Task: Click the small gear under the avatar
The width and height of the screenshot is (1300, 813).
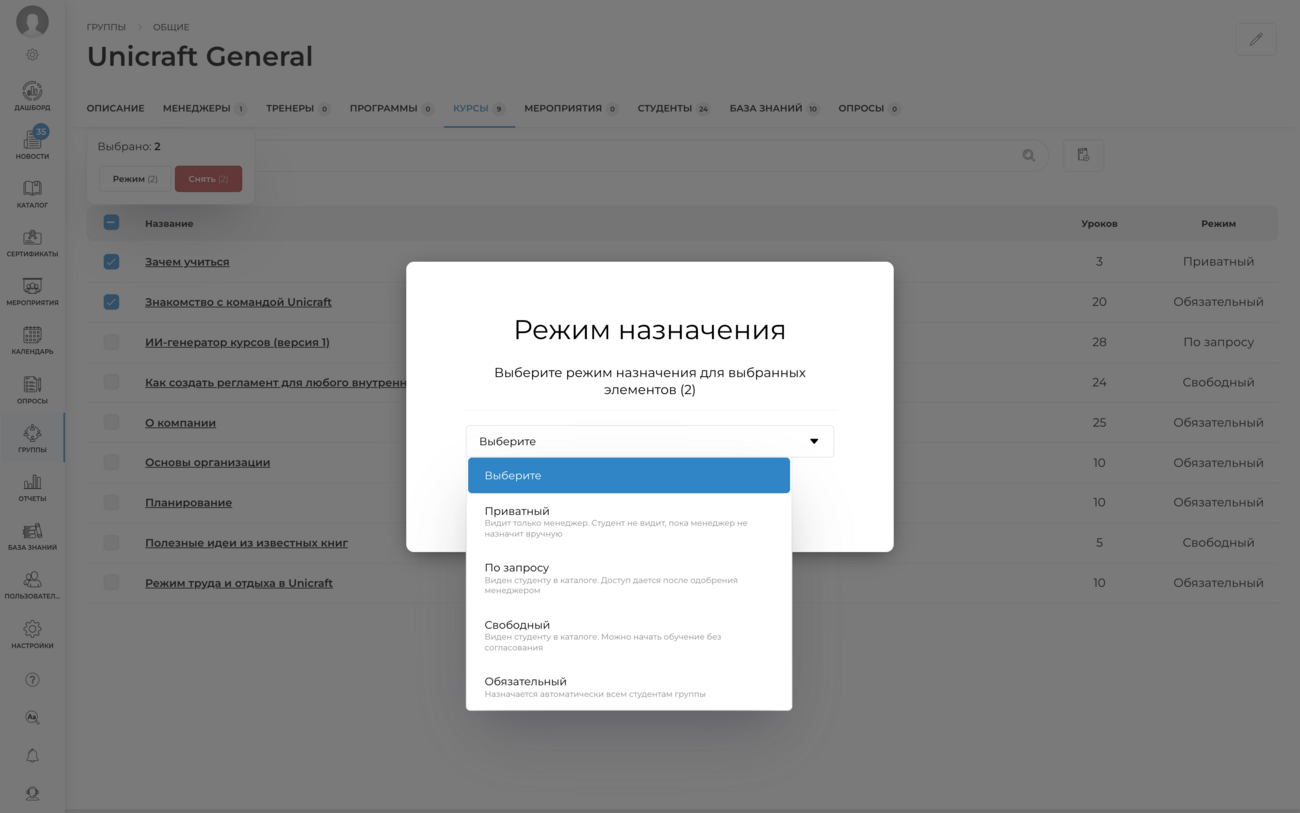Action: (x=32, y=55)
